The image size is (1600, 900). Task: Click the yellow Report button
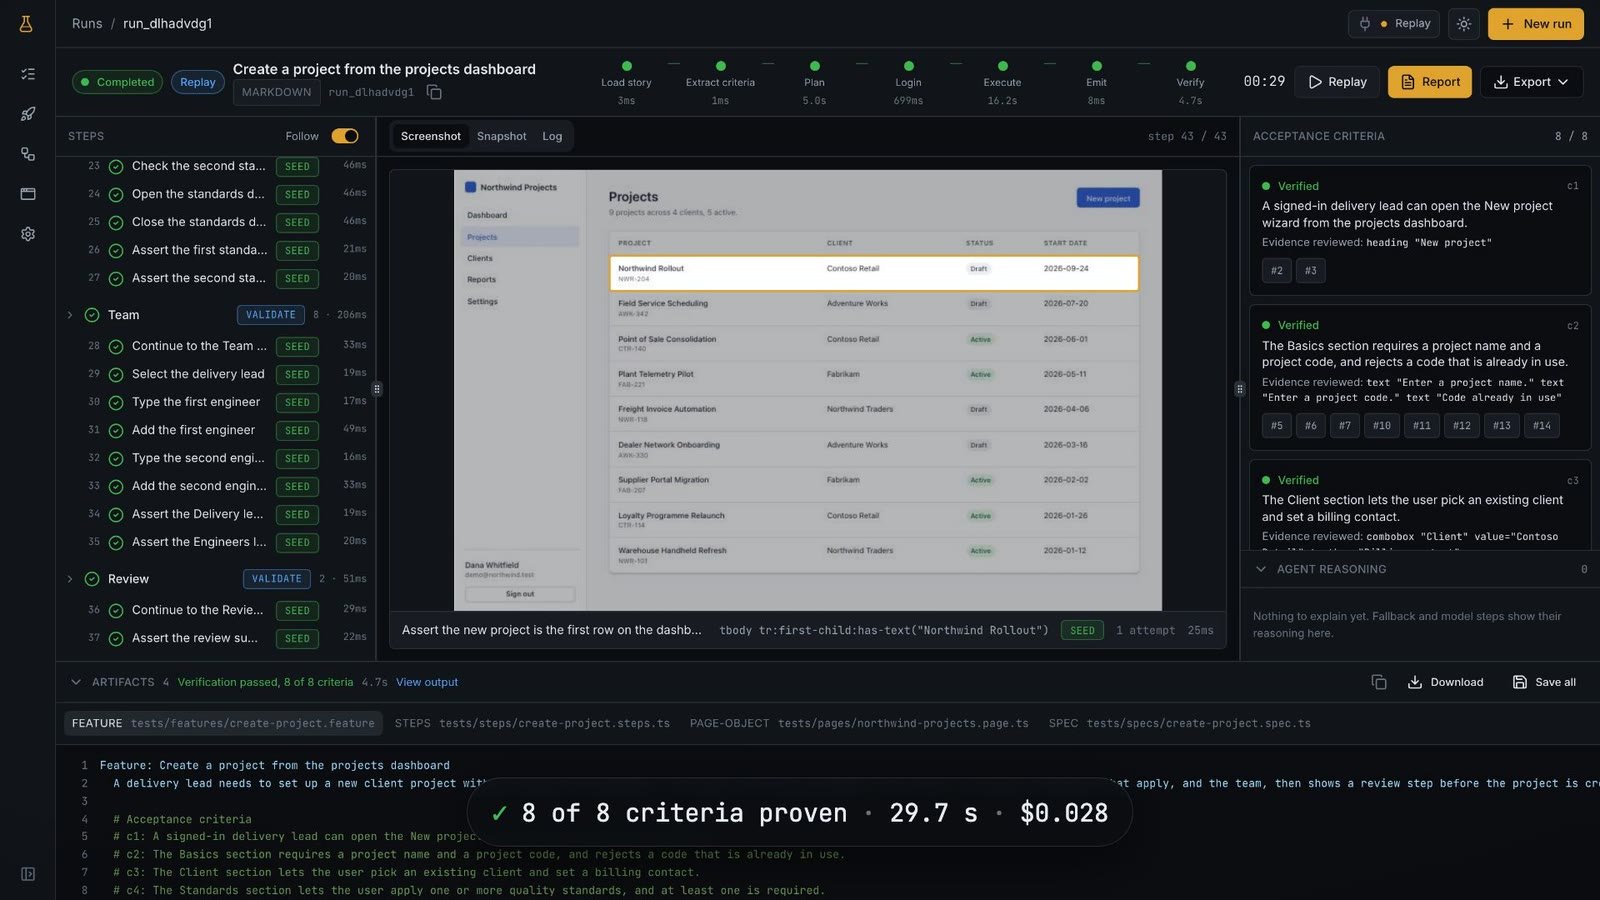tap(1429, 82)
